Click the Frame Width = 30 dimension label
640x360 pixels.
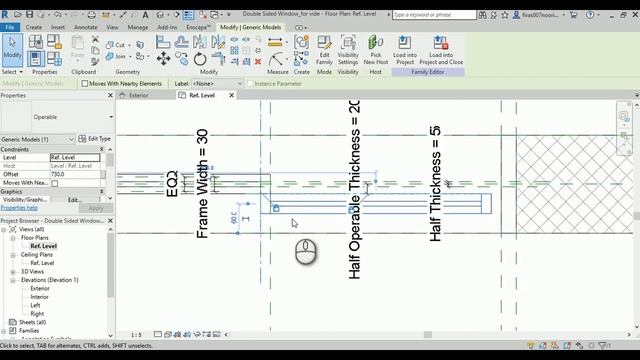202,184
